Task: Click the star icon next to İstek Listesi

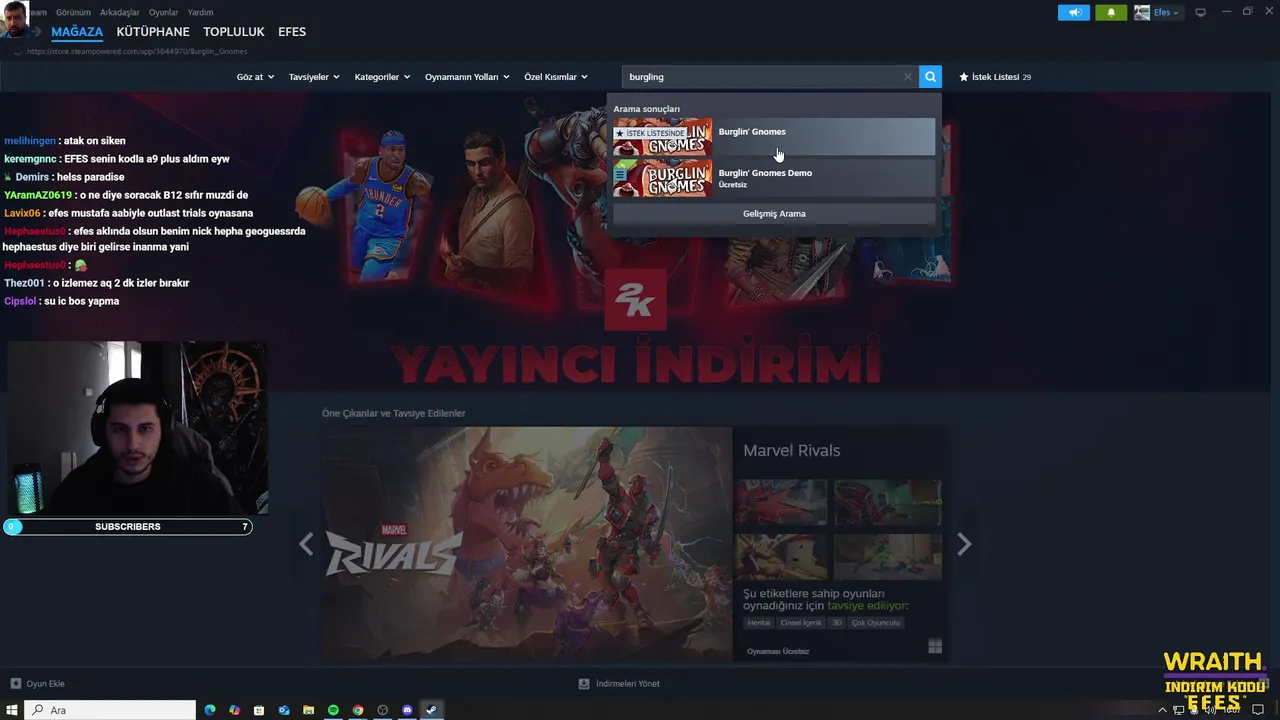Action: tap(964, 77)
